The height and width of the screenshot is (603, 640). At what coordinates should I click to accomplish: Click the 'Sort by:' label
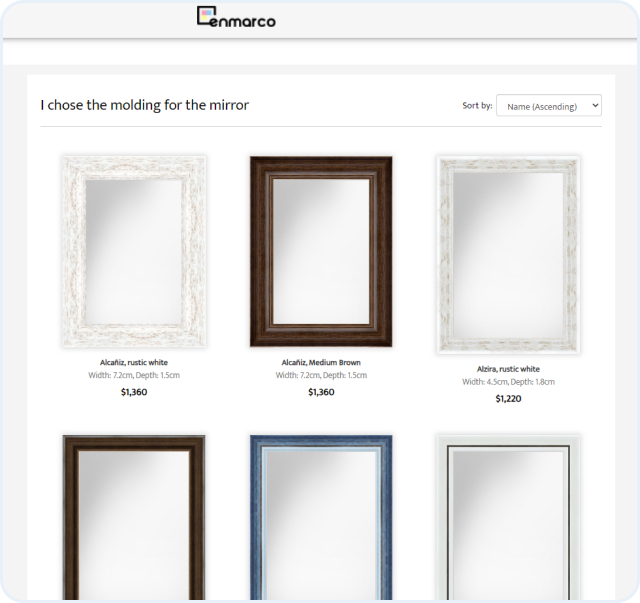pyautogui.click(x=477, y=106)
